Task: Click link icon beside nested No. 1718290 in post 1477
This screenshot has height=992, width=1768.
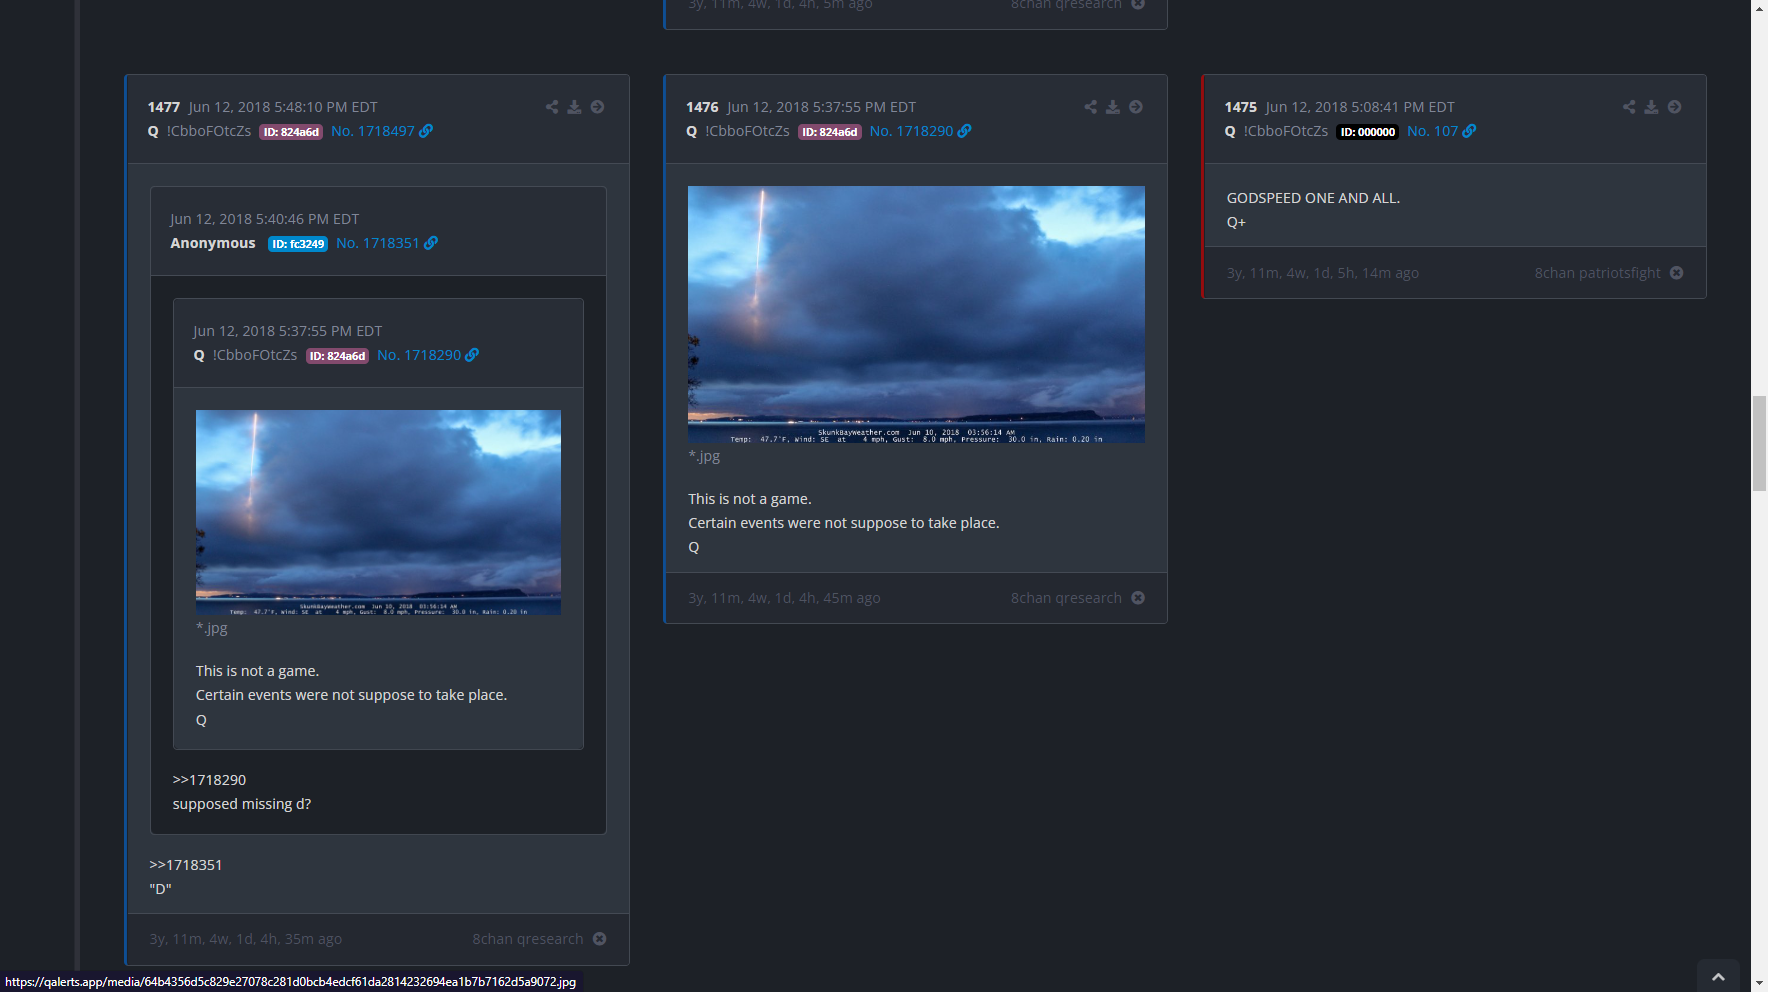Action: (472, 355)
